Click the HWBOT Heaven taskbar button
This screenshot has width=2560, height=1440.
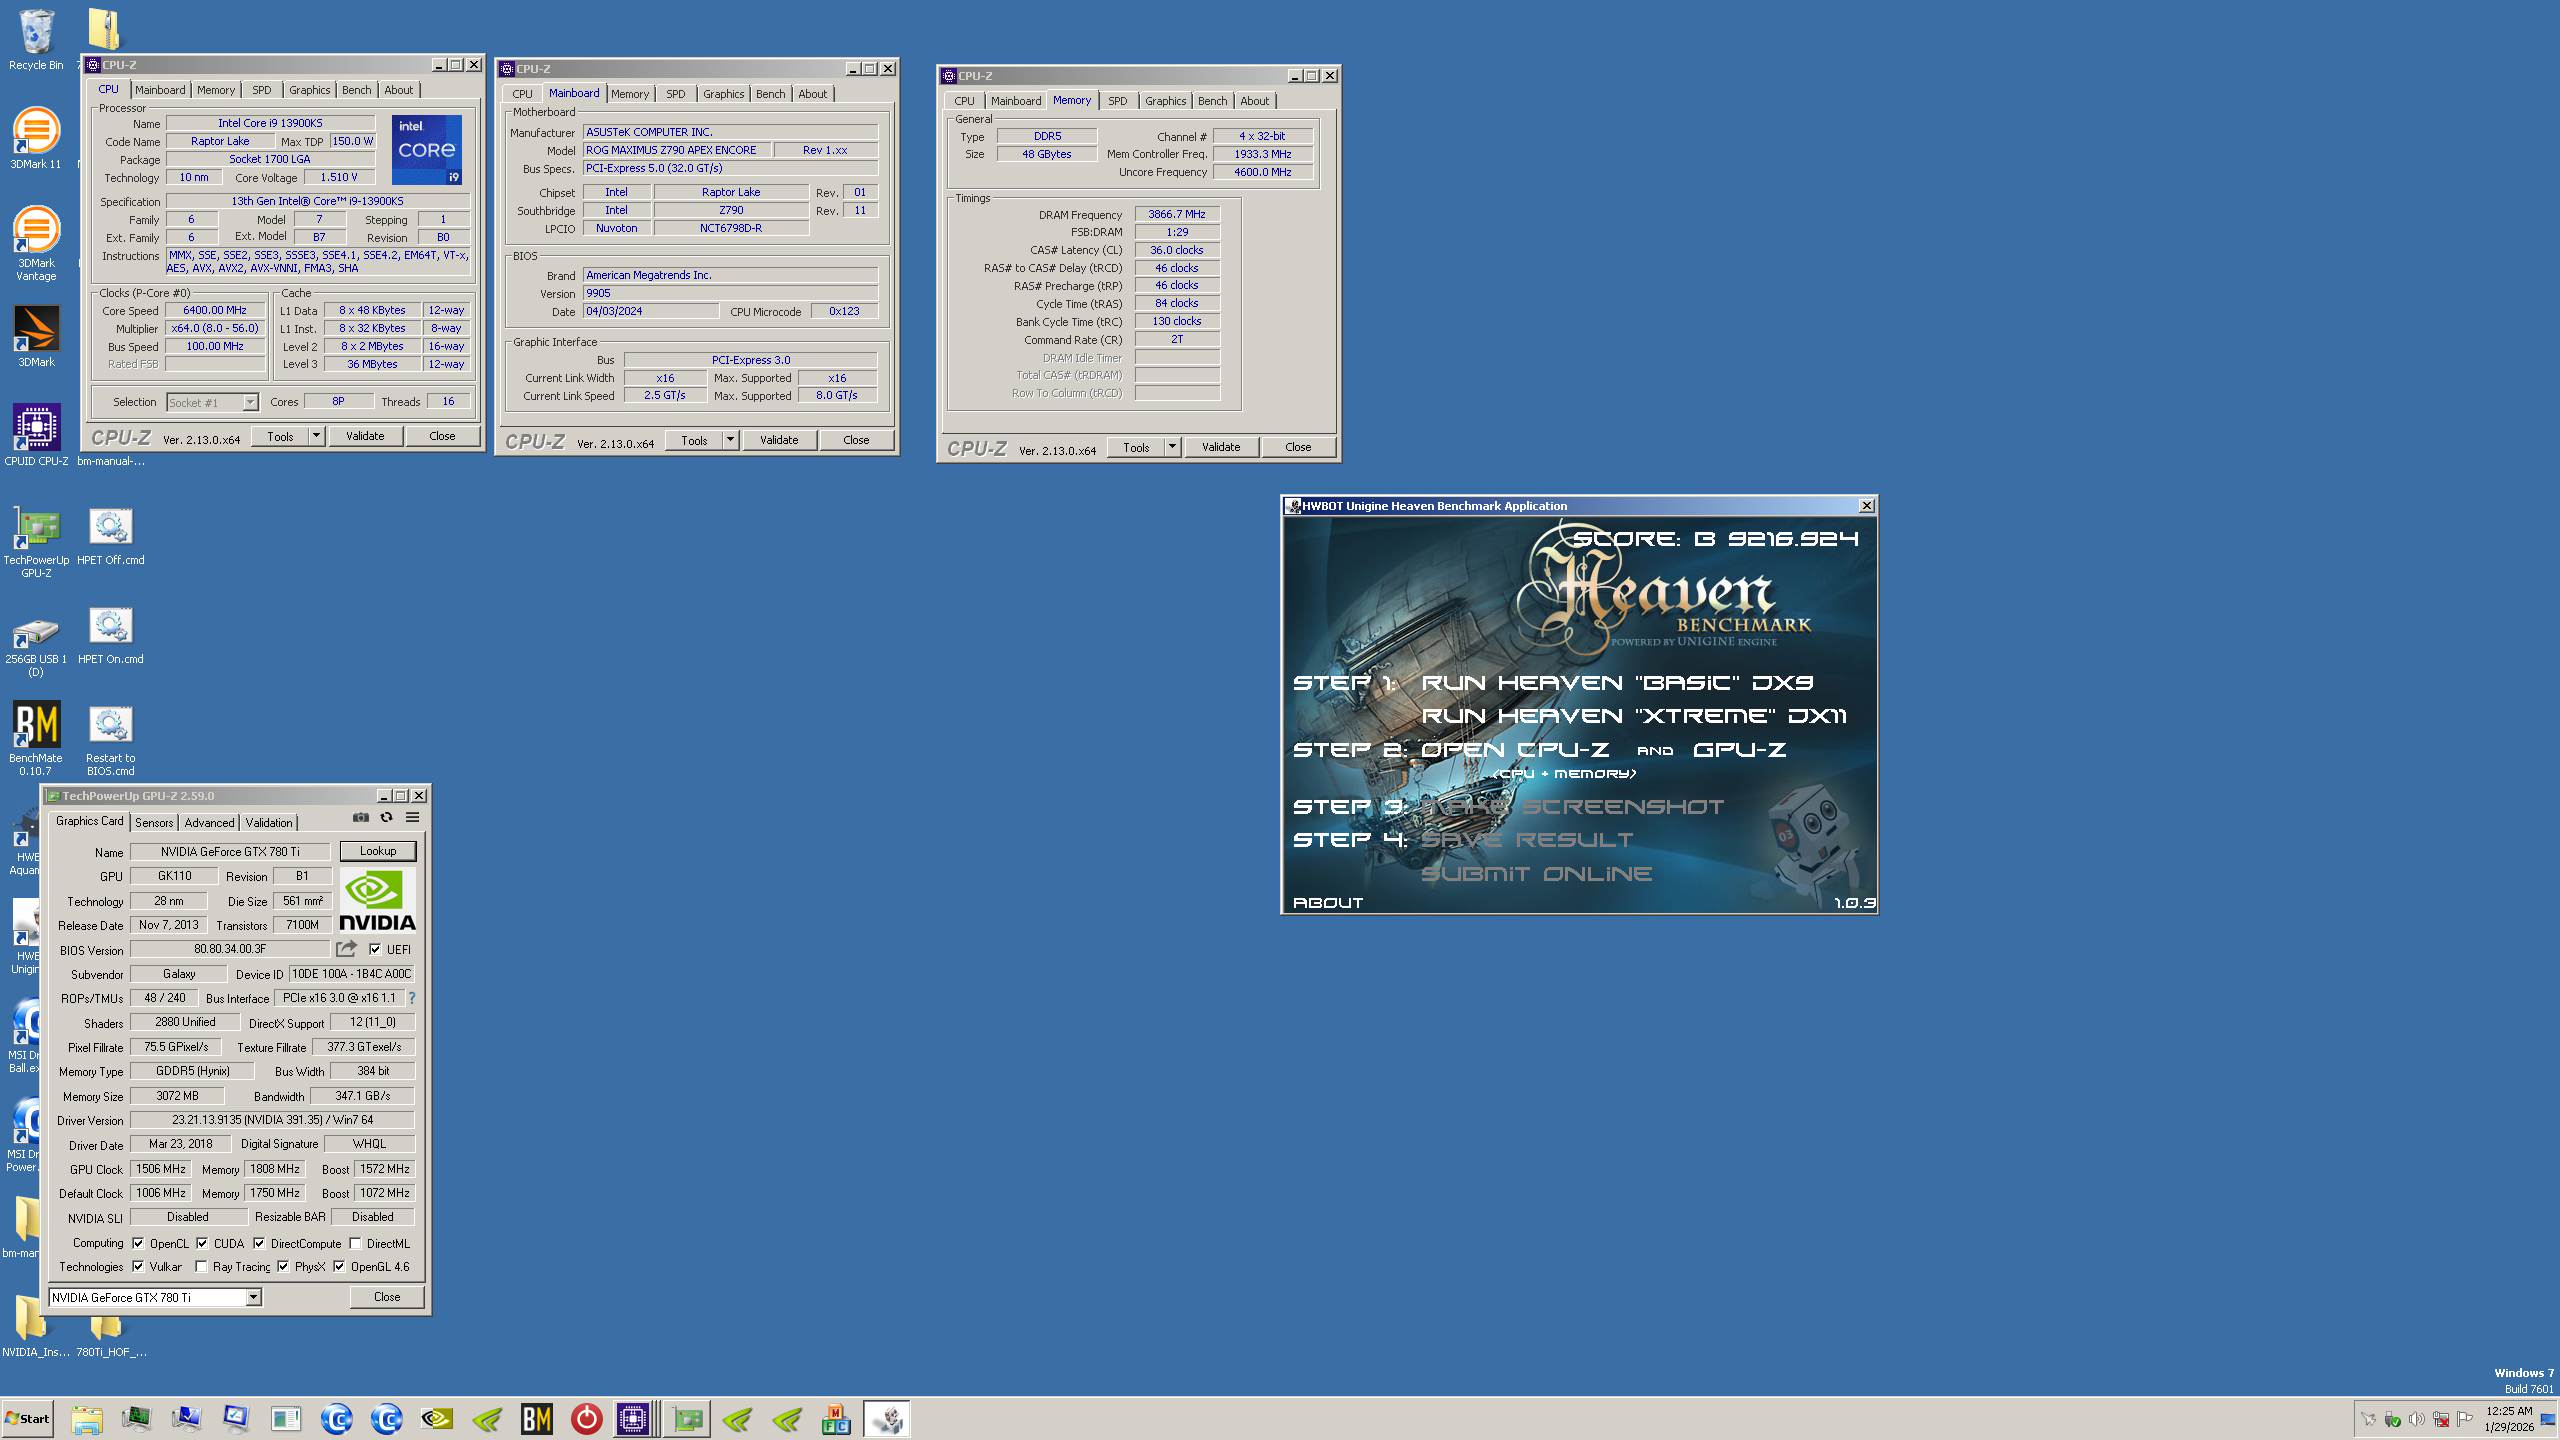pos(887,1419)
